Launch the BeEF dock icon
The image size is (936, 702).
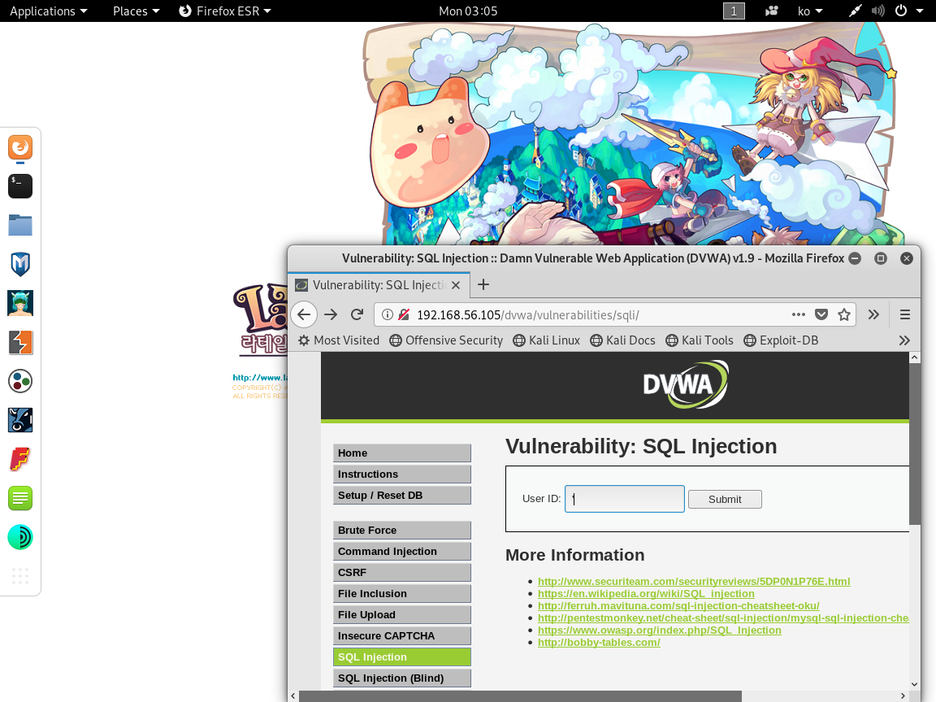tap(20, 420)
